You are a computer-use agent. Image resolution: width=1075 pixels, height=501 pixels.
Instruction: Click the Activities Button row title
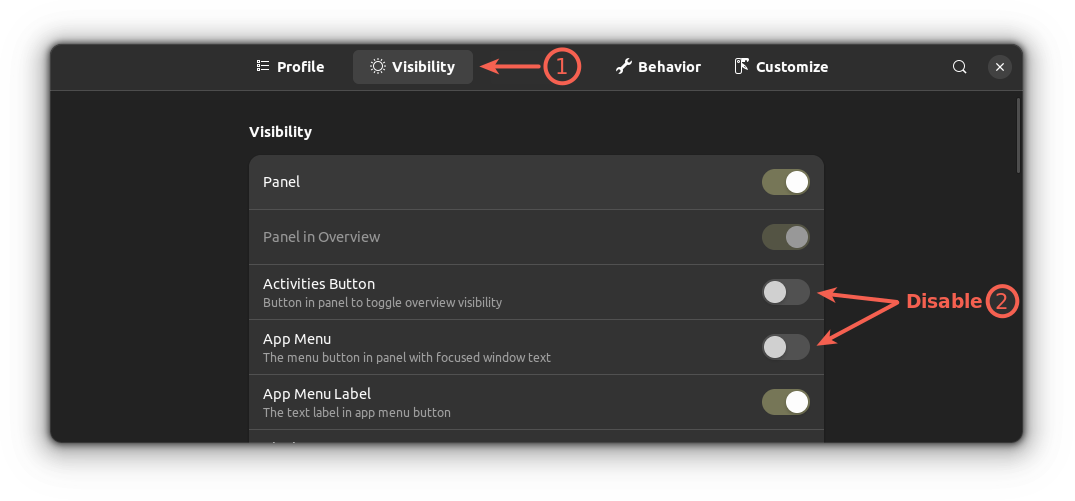point(319,284)
